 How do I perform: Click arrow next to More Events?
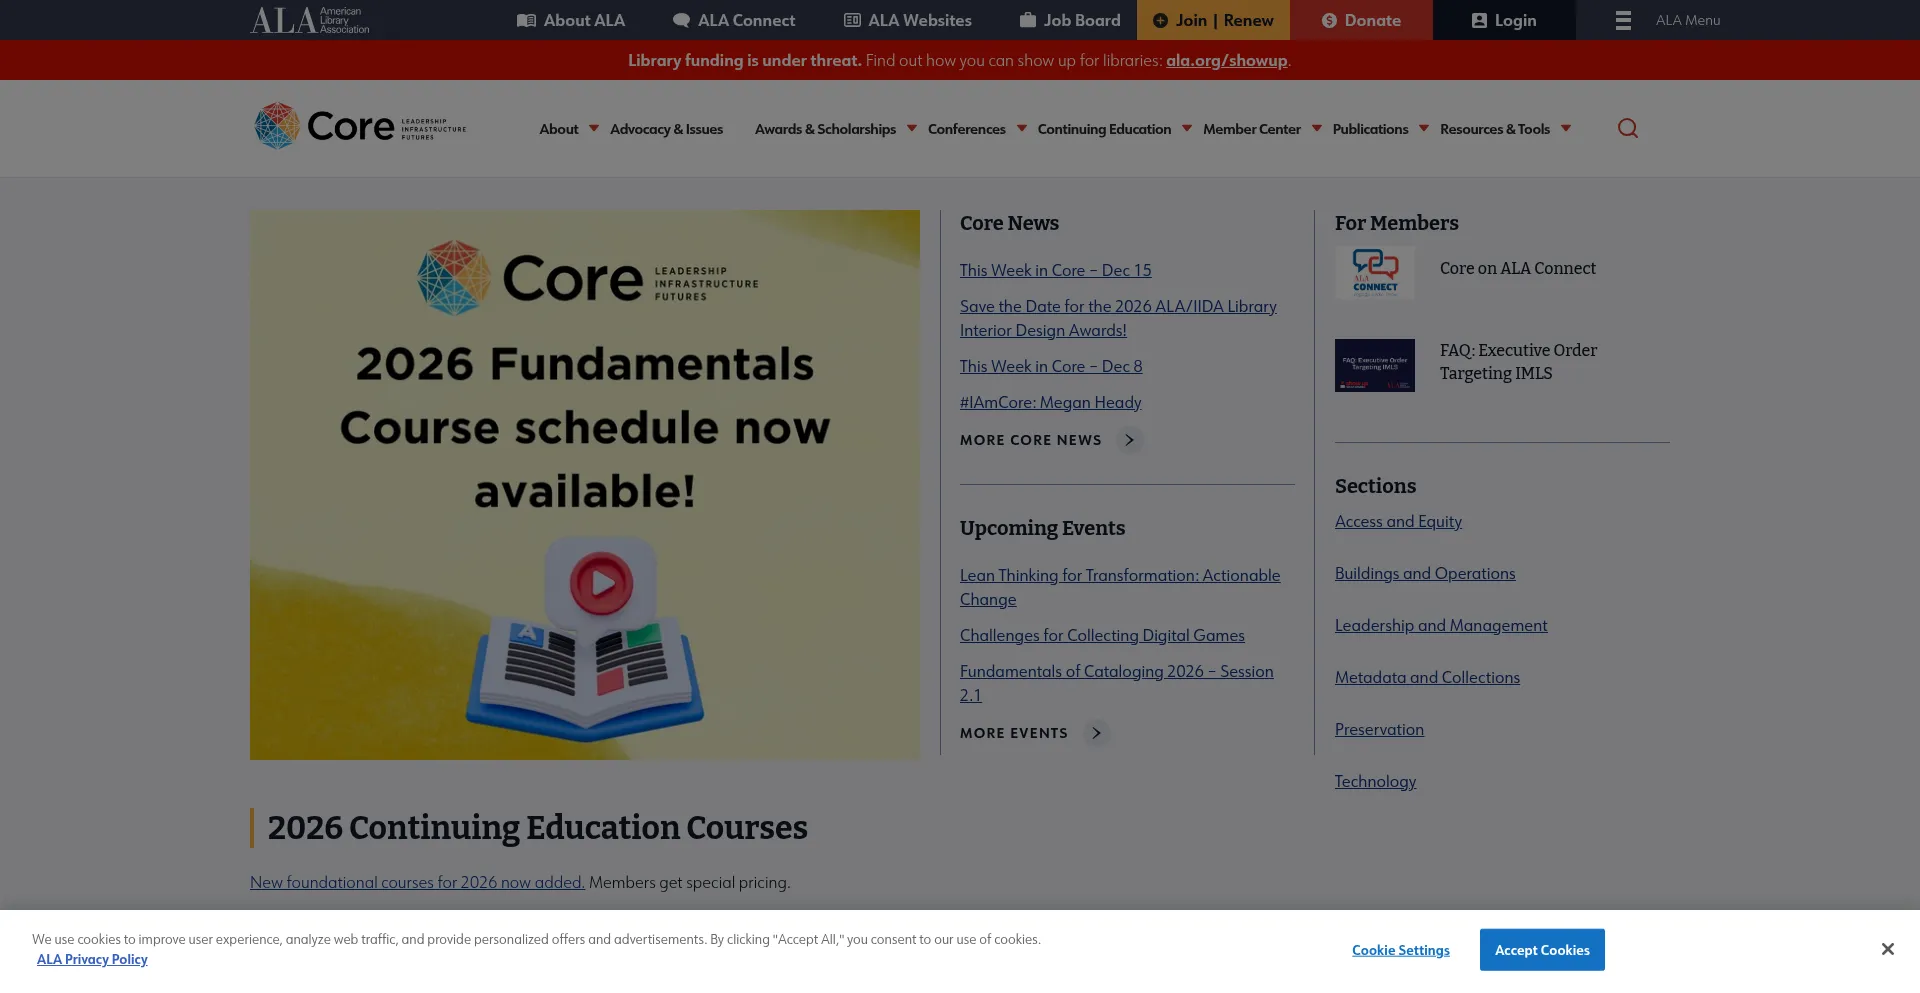coord(1096,733)
